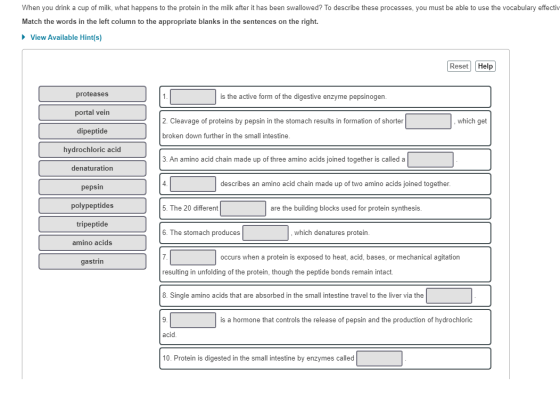560x402 pixels.
Task: Open the Help button
Action: (485, 66)
